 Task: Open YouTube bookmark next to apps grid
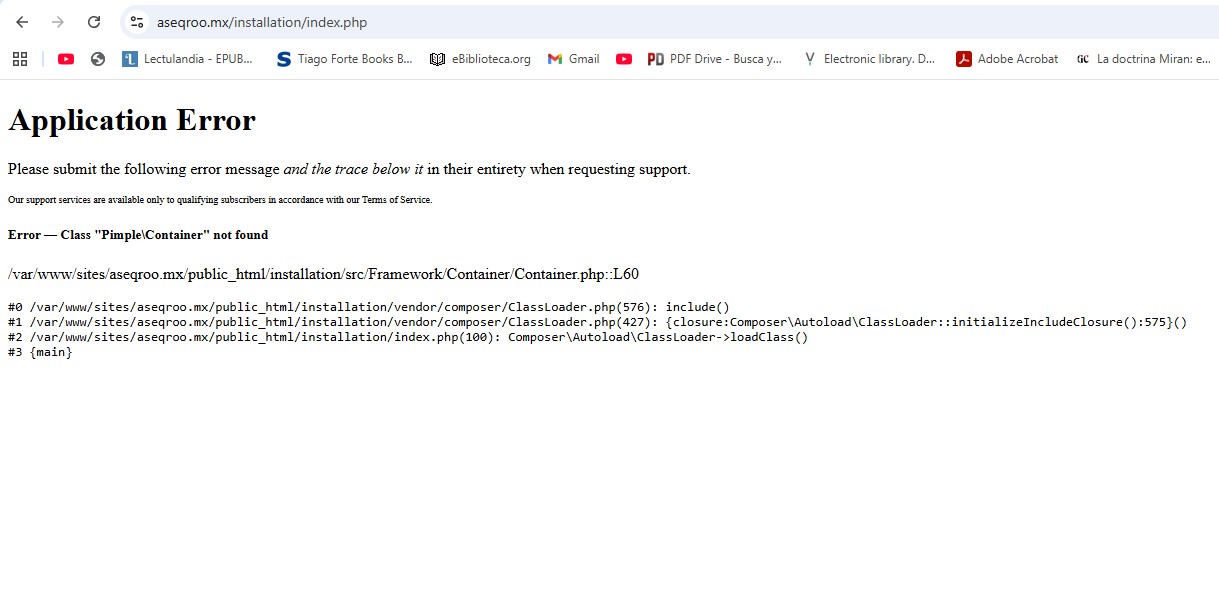(66, 59)
